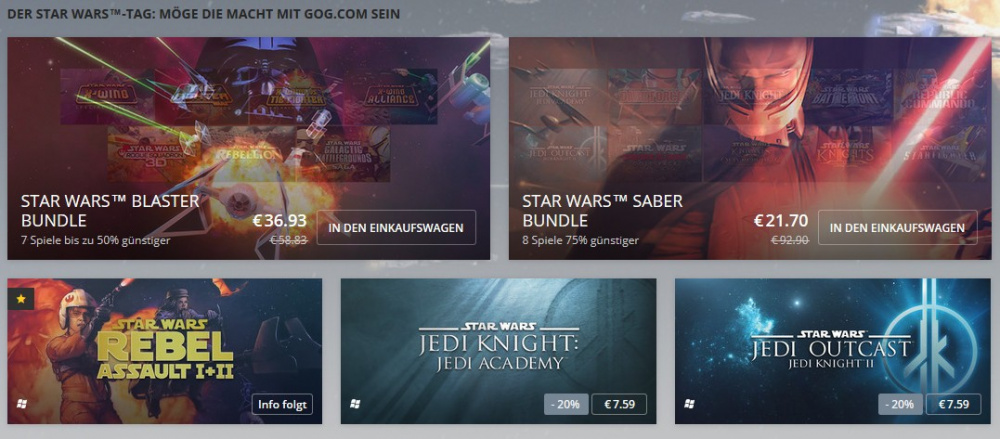Click Windows icon on Jedi Outcast card
Image resolution: width=1000 pixels, height=439 pixels.
click(689, 404)
